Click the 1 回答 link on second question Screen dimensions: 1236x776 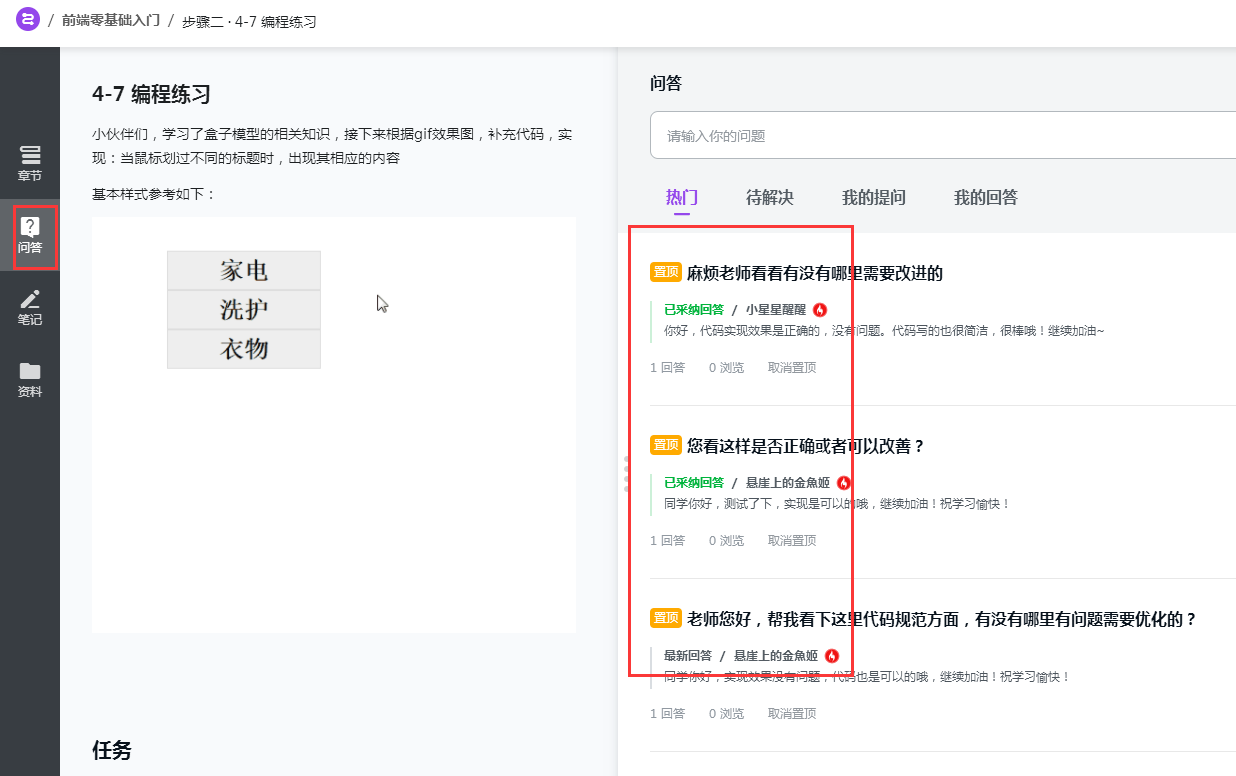coord(668,539)
